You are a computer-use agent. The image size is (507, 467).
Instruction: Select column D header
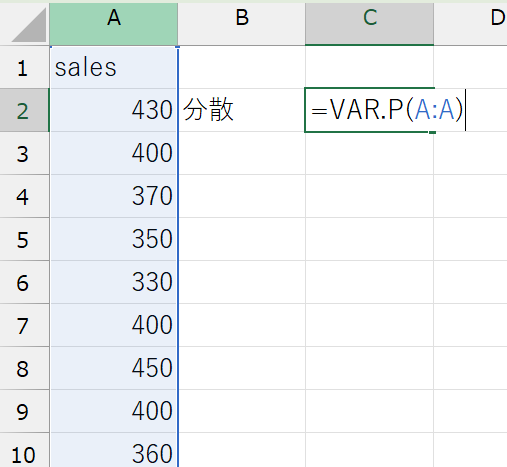point(470,24)
